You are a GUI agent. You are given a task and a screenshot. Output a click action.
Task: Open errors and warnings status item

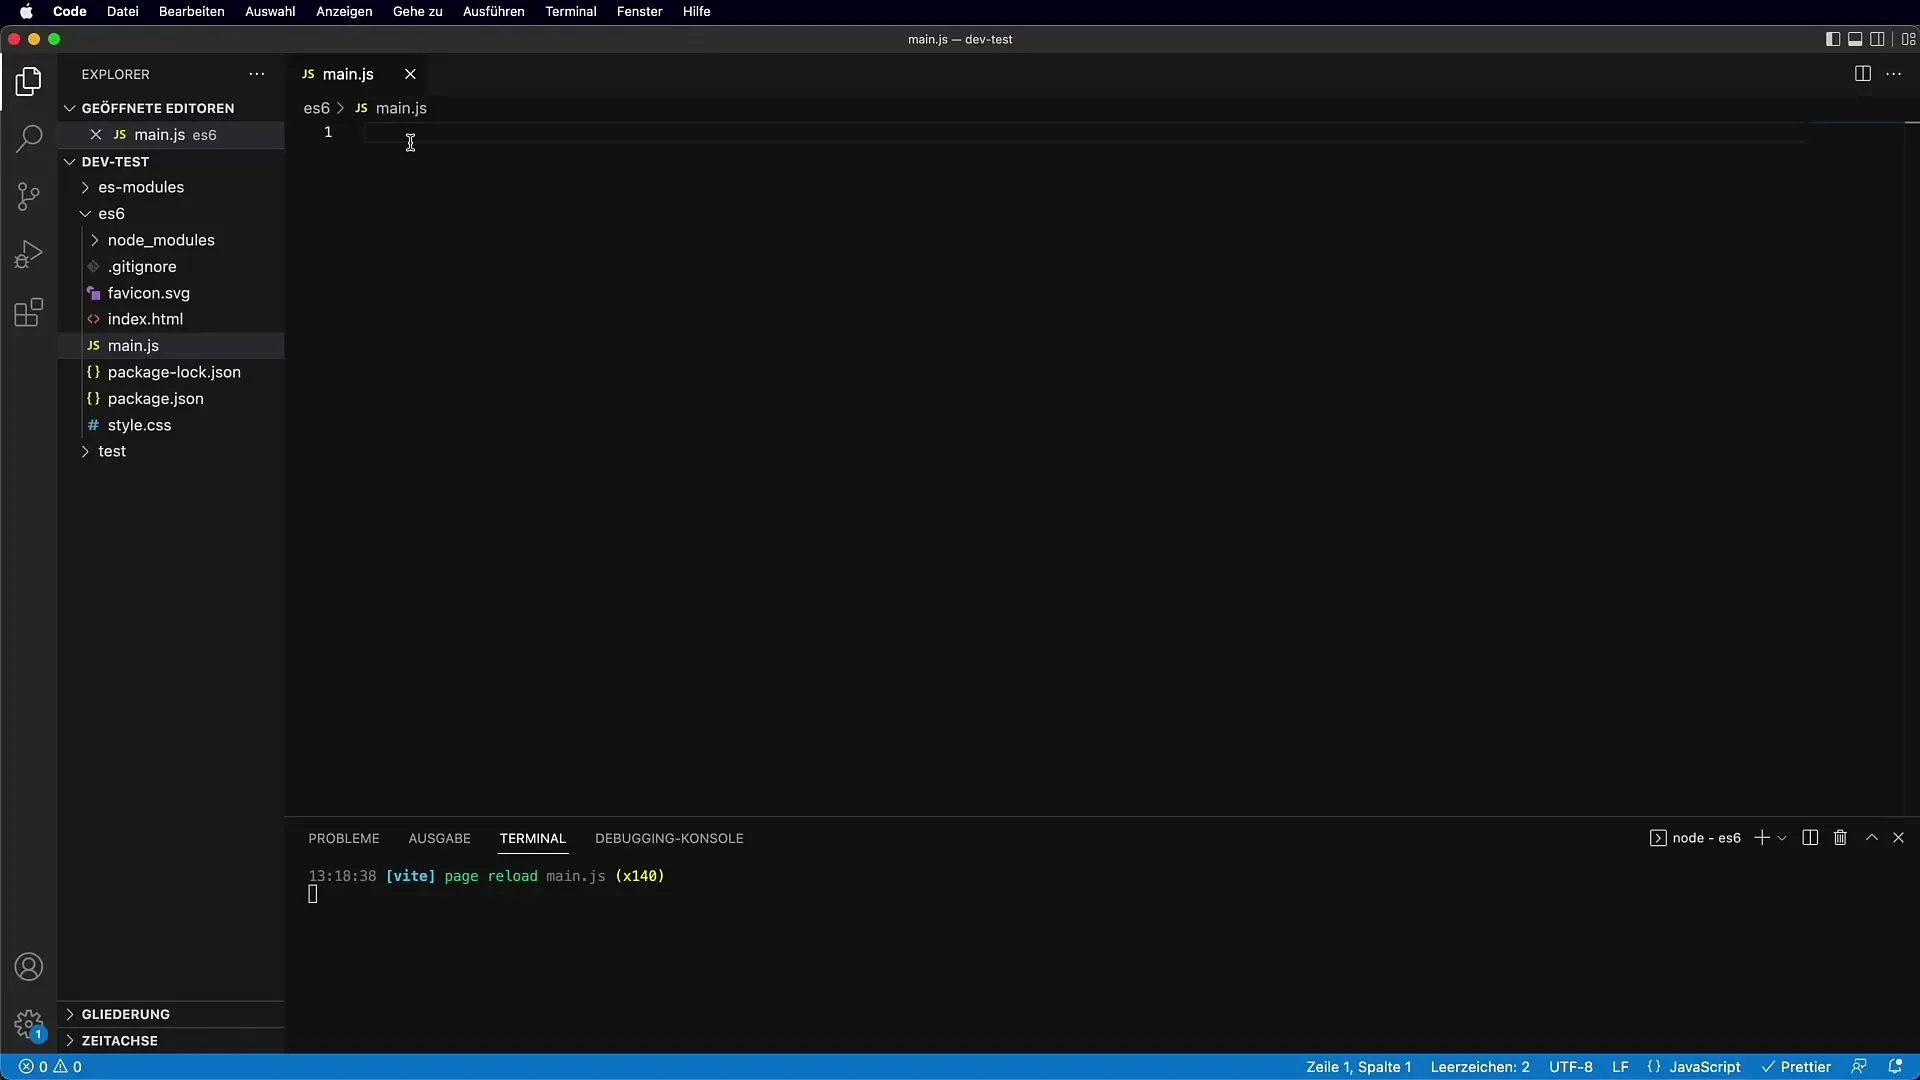tap(50, 1067)
